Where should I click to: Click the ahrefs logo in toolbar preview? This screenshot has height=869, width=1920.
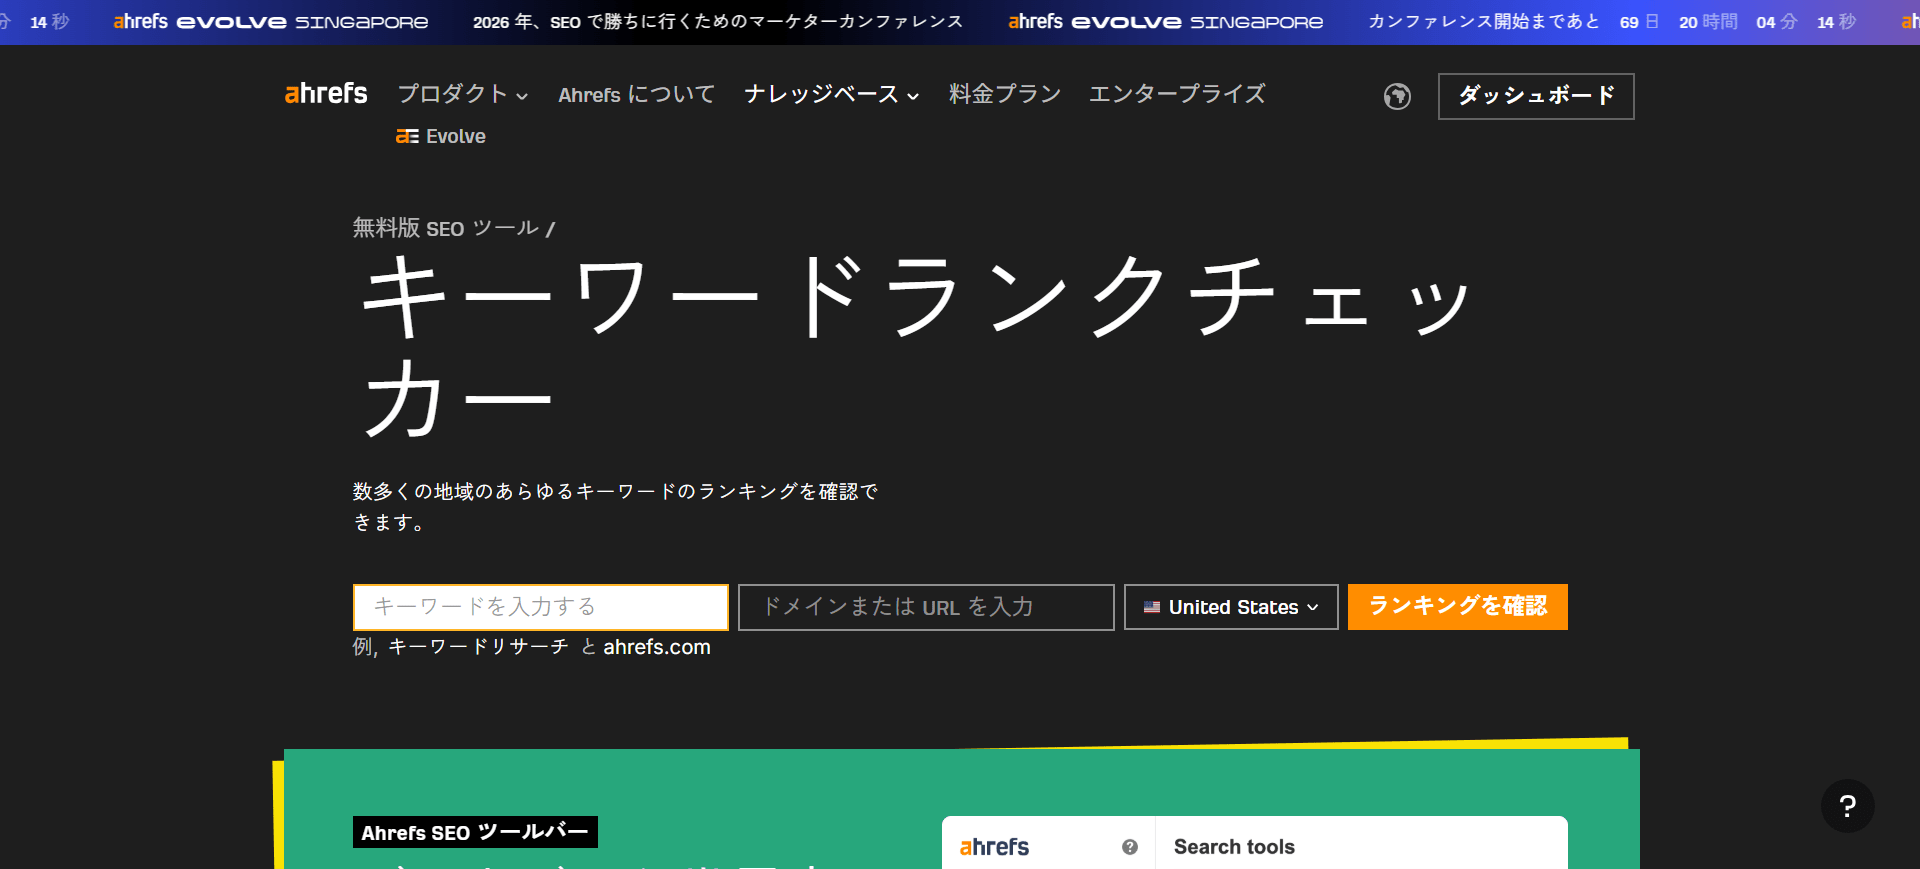click(994, 847)
